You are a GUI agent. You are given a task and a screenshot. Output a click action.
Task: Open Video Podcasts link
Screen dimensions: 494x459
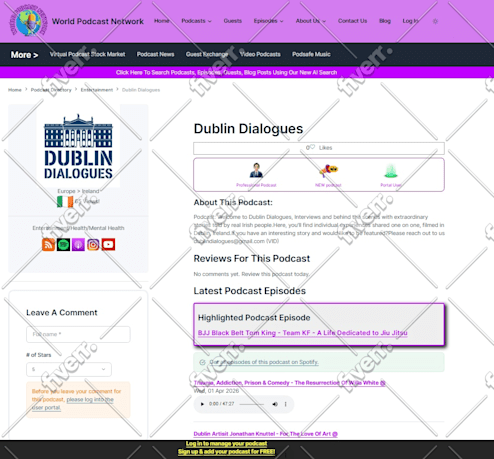(x=260, y=54)
